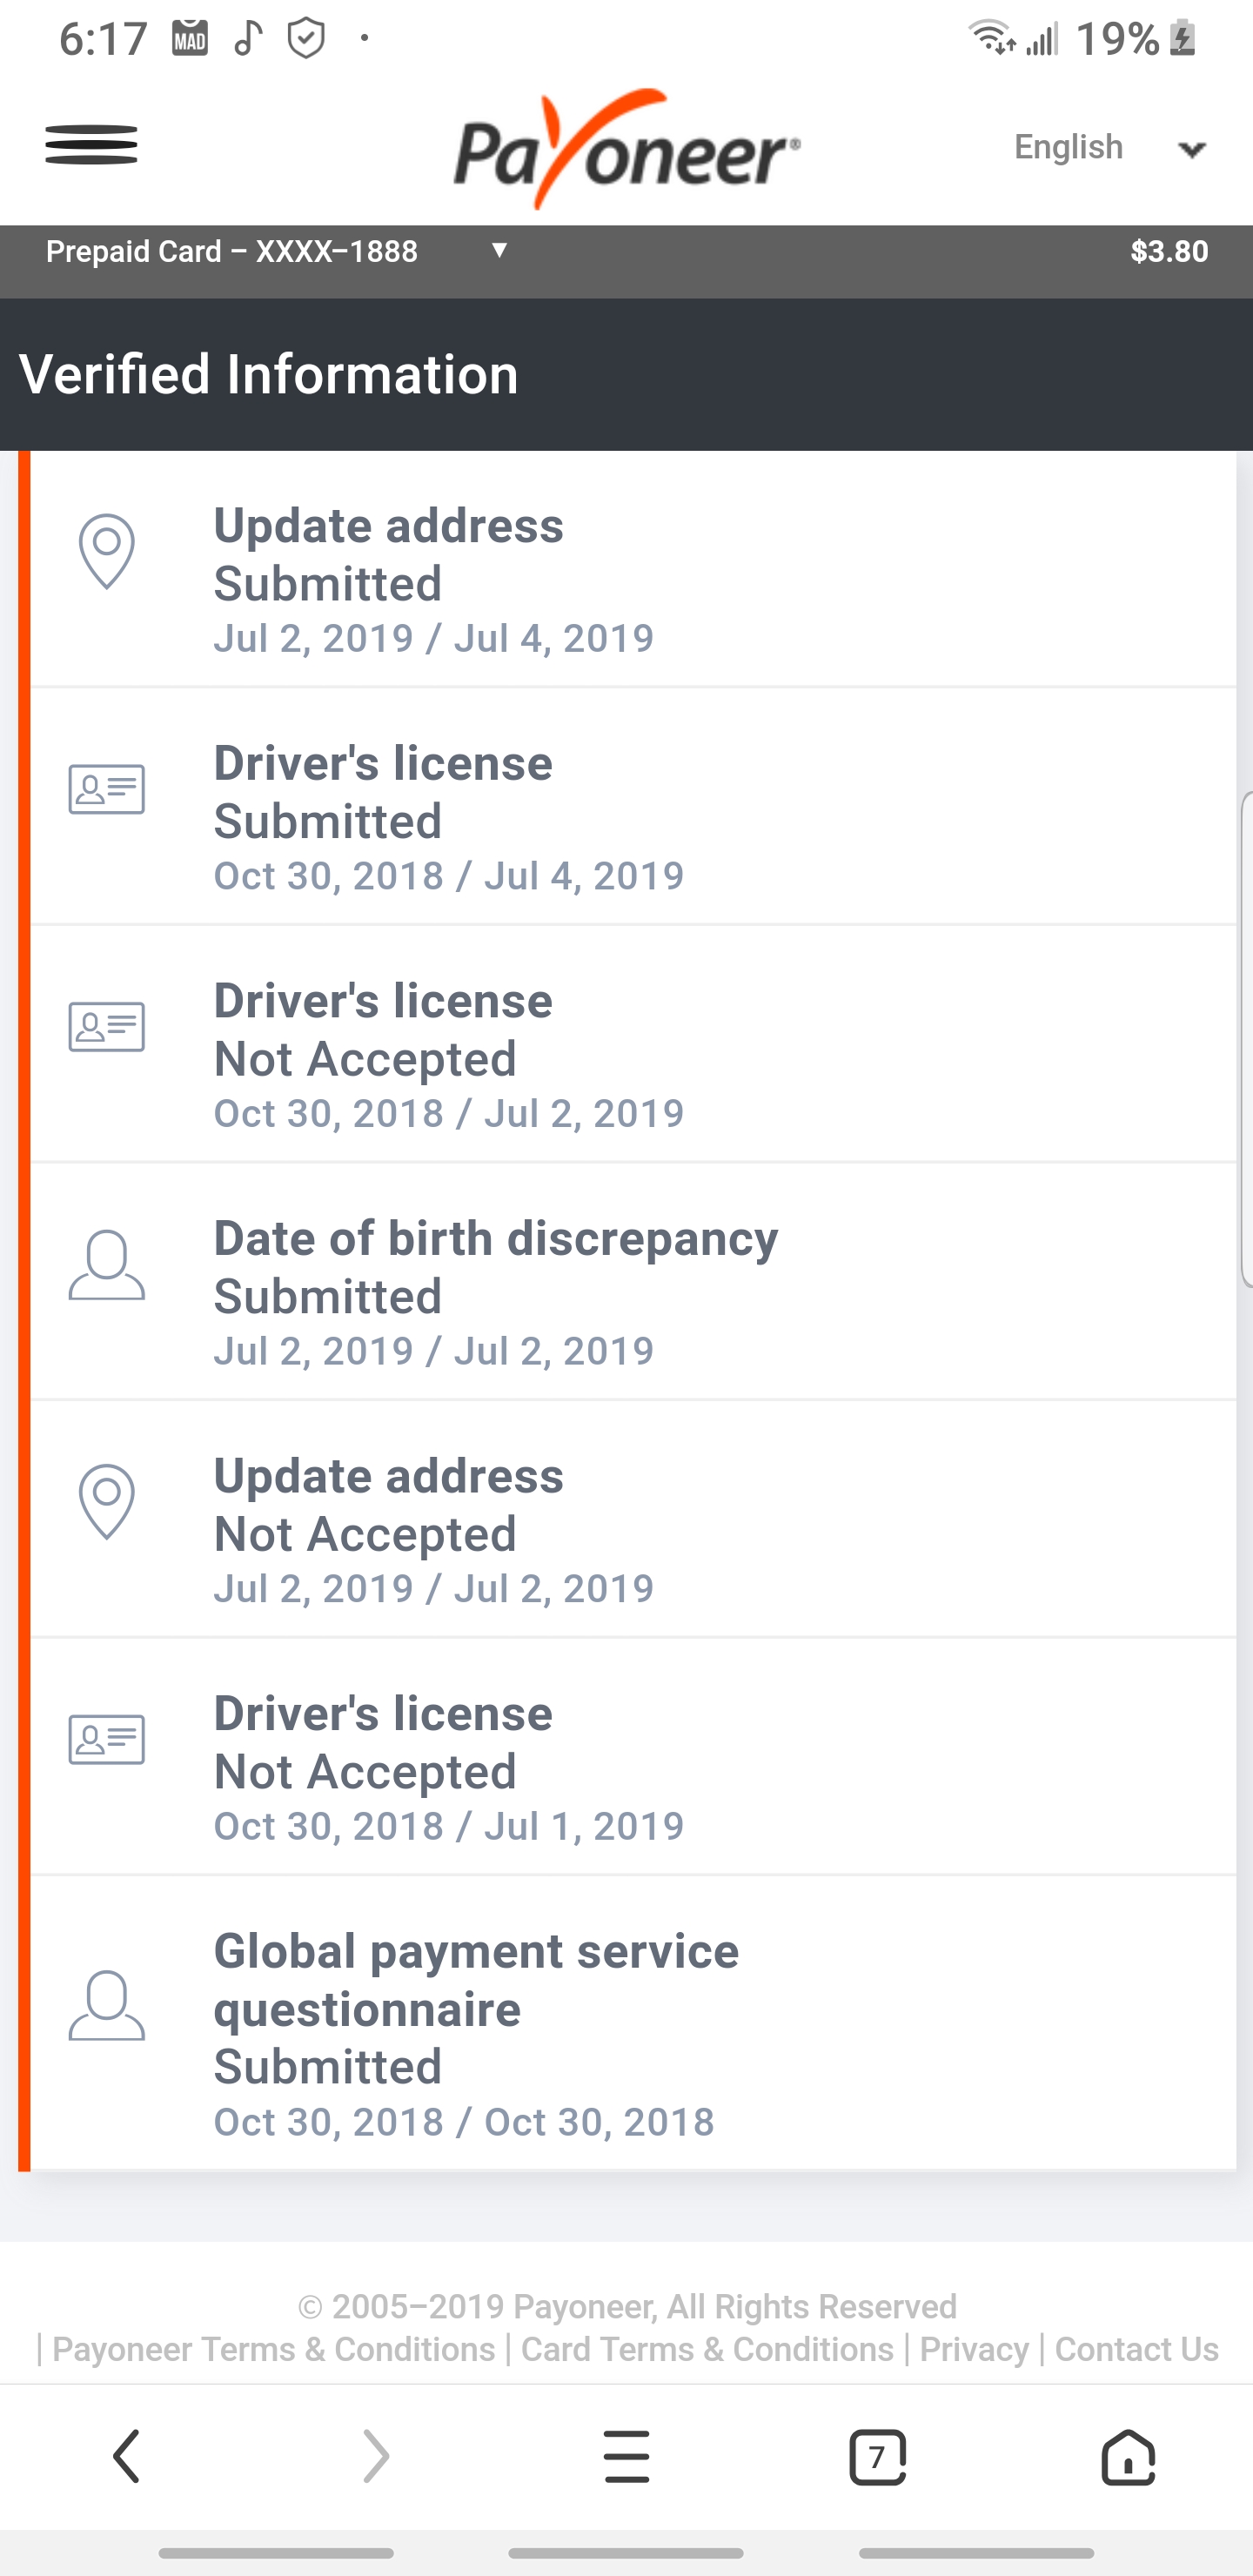Open the hamburger navigation menu
The width and height of the screenshot is (1253, 2576).
coord(91,146)
